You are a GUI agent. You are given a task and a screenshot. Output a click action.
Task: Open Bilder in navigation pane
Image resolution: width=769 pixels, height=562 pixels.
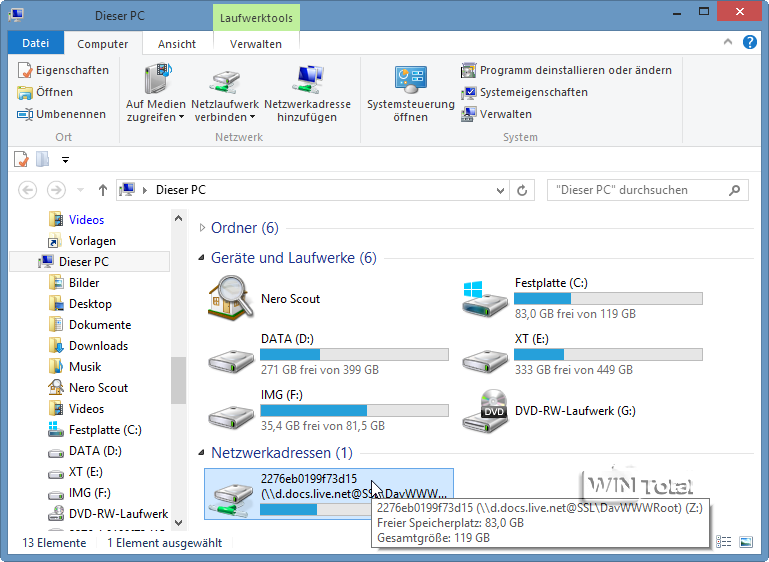click(x=74, y=283)
